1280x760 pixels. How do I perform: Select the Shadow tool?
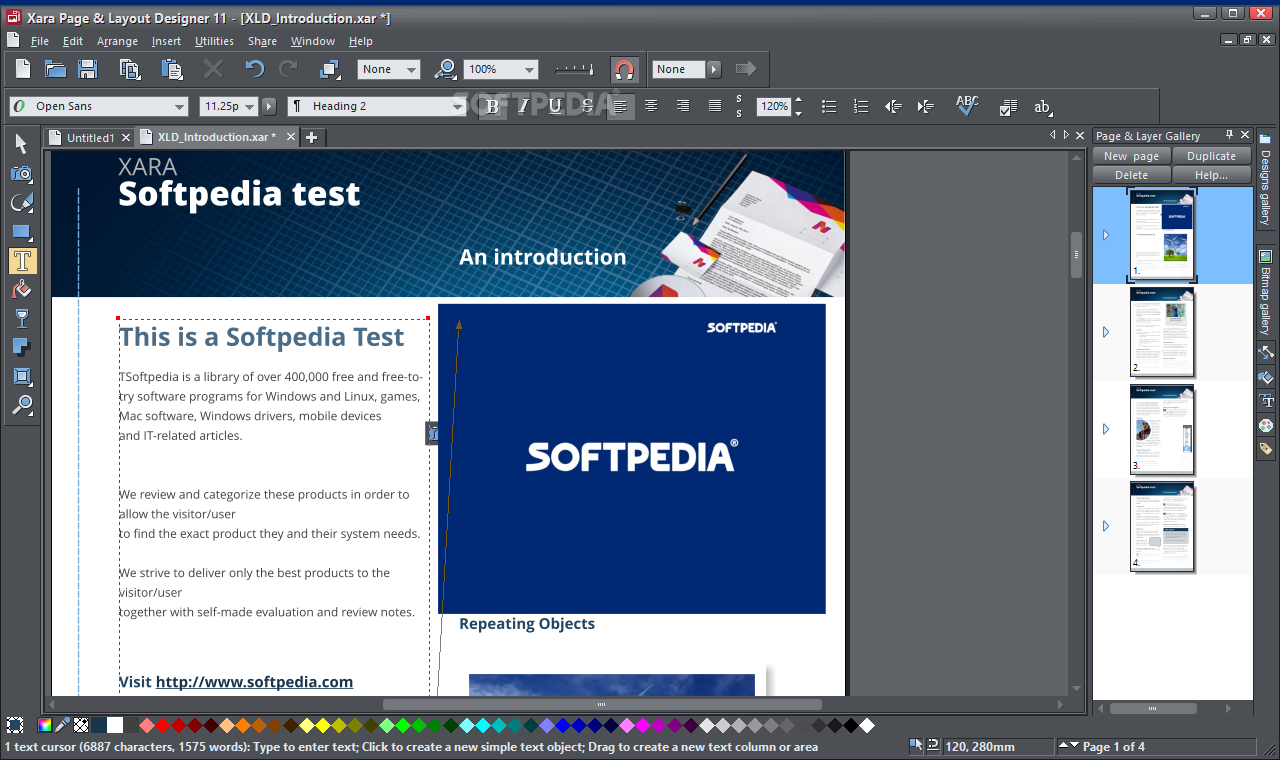tap(22, 348)
